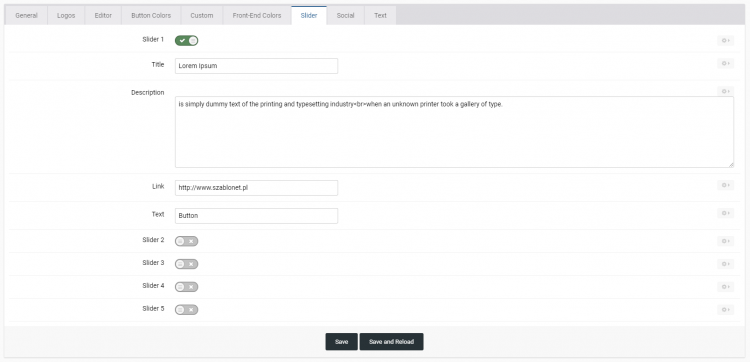Enable the Slider 2 toggle
Screen dimensions: 750x362
click(x=187, y=241)
